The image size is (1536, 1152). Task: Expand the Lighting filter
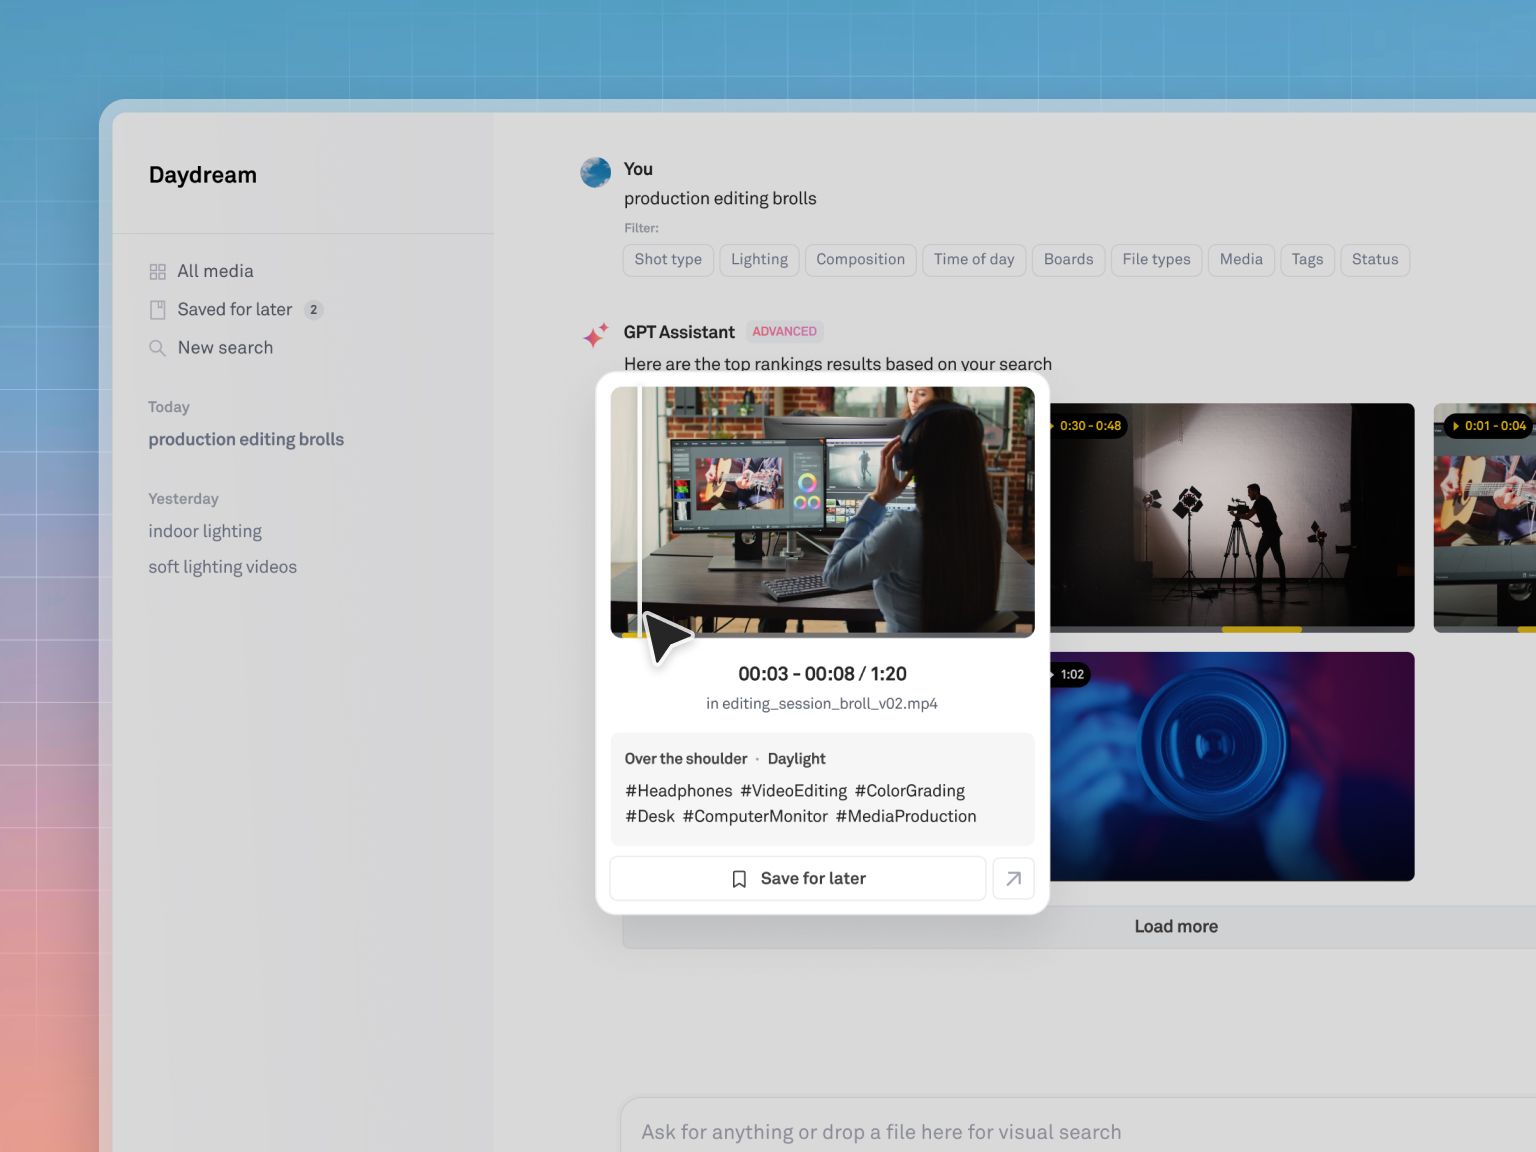click(x=759, y=260)
